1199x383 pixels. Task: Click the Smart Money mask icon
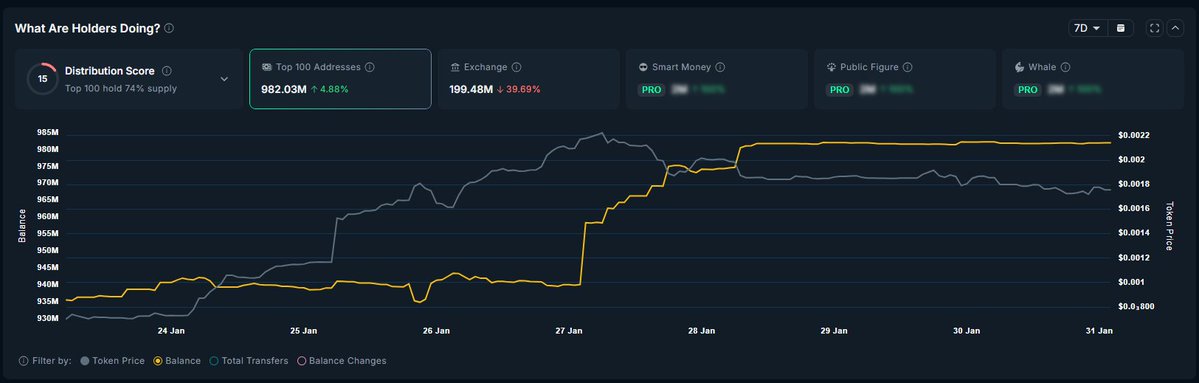(x=644, y=67)
